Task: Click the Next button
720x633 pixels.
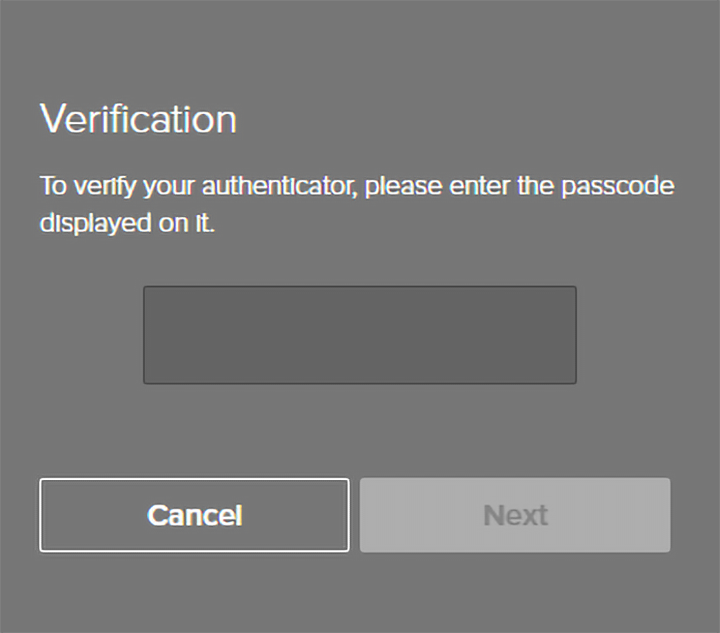Action: pyautogui.click(x=515, y=515)
